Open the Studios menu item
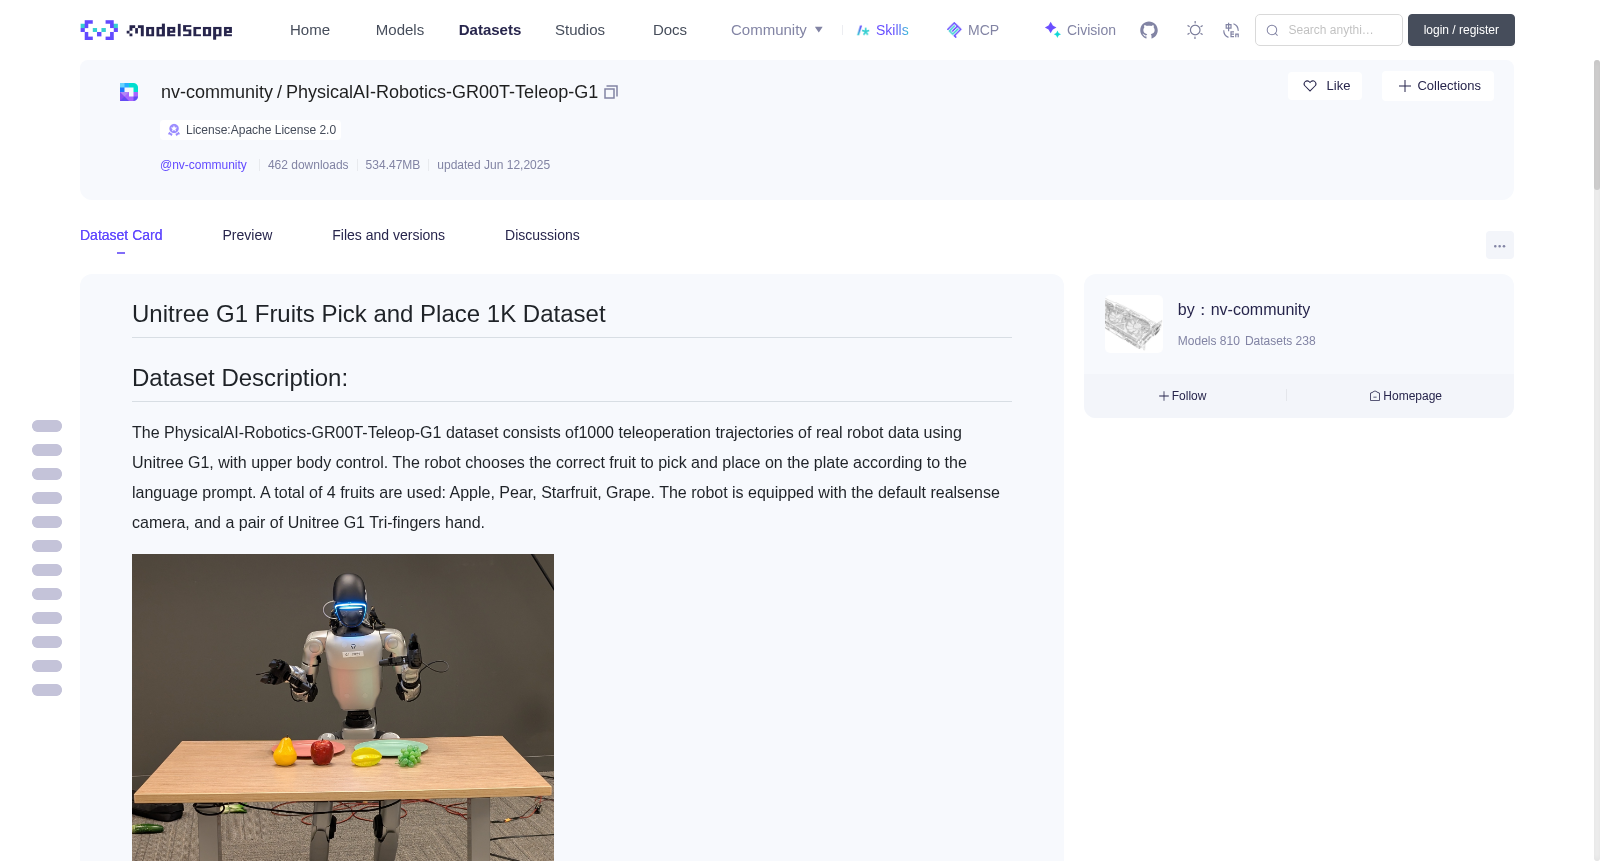1600x861 pixels. (x=580, y=30)
